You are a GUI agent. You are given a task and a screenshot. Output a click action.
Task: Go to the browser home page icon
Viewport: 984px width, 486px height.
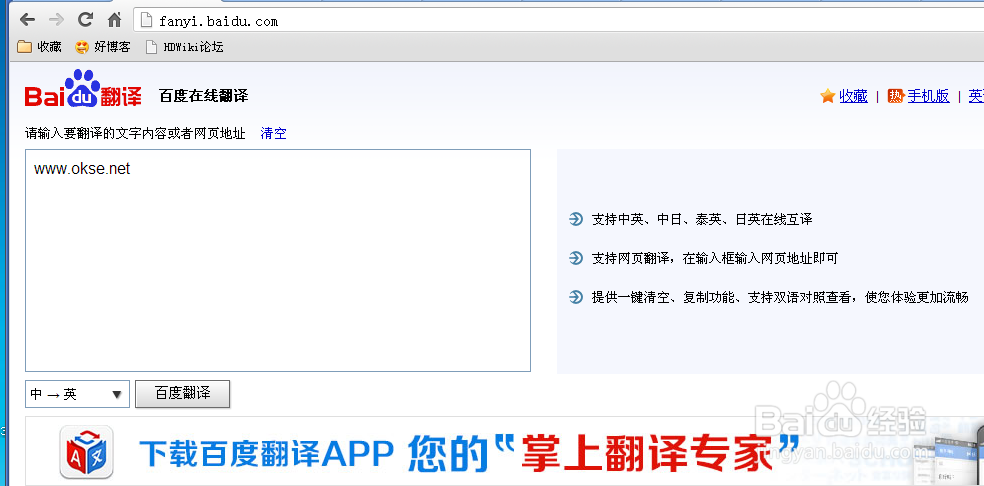point(114,20)
